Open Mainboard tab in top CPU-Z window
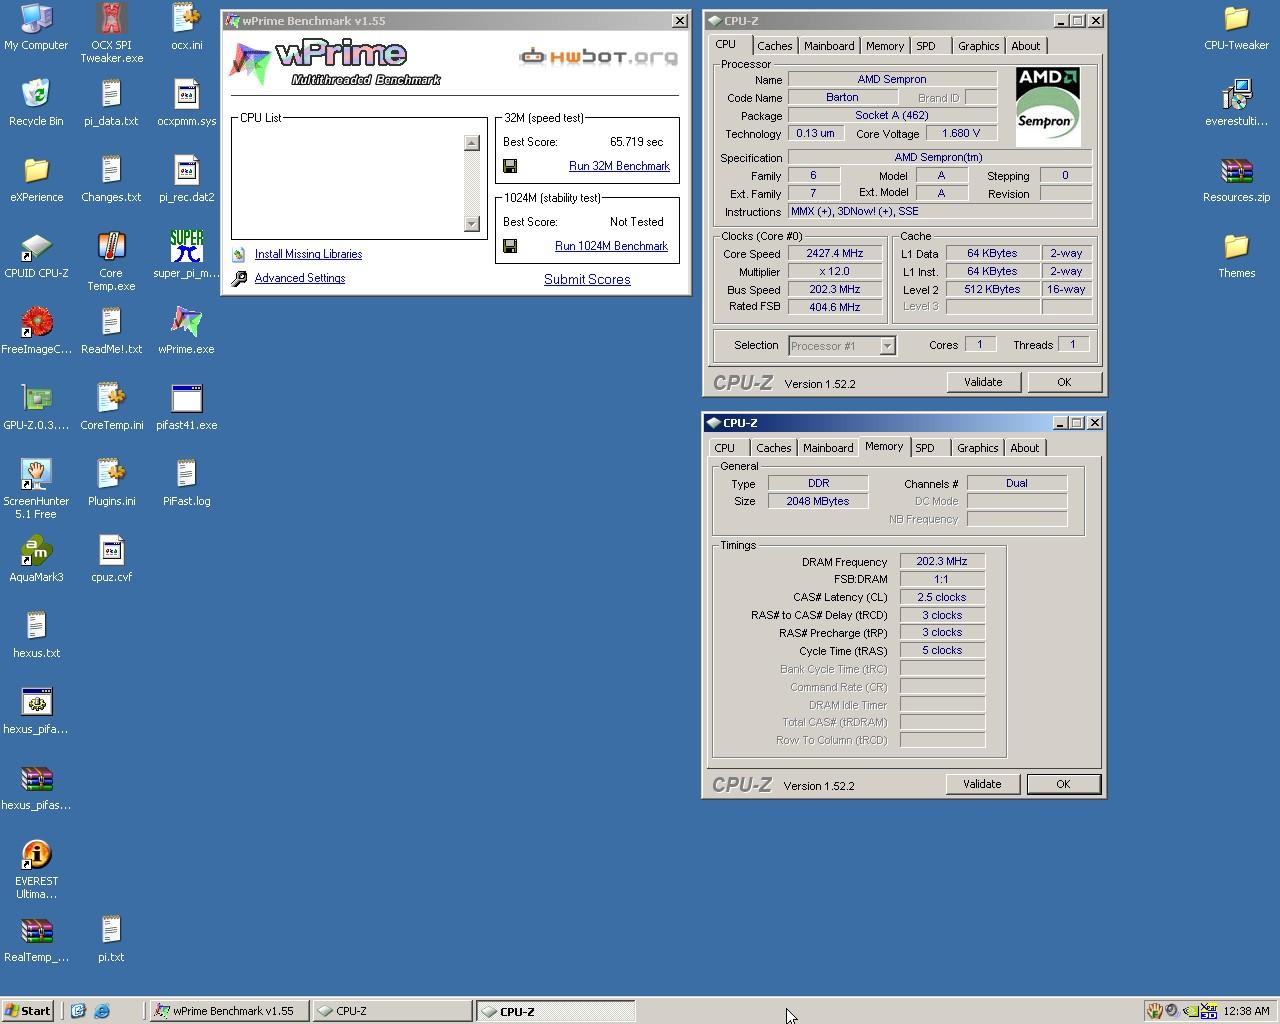Viewport: 1280px width, 1024px height. (829, 46)
